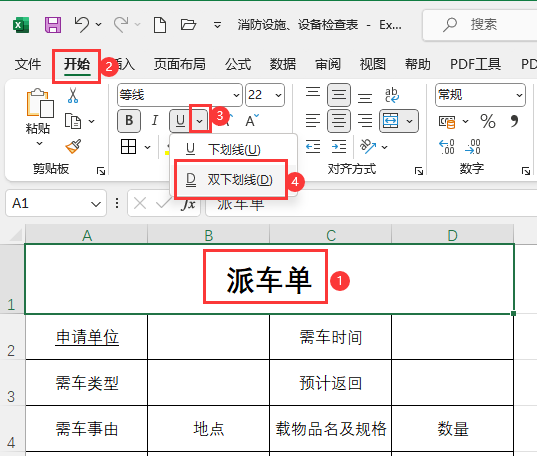Click the 搜索 search box

(479, 25)
